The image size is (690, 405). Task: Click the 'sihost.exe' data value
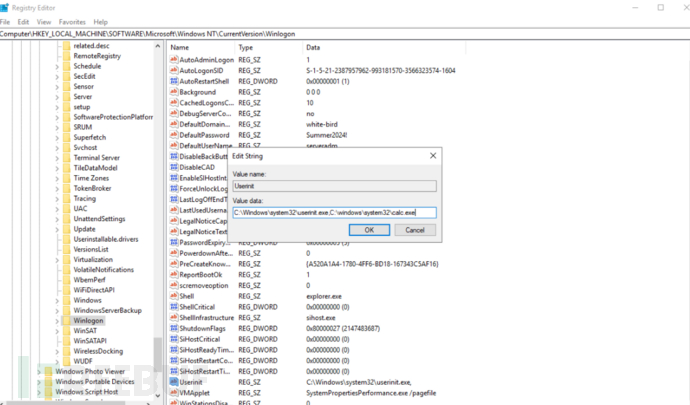pyautogui.click(x=321, y=318)
